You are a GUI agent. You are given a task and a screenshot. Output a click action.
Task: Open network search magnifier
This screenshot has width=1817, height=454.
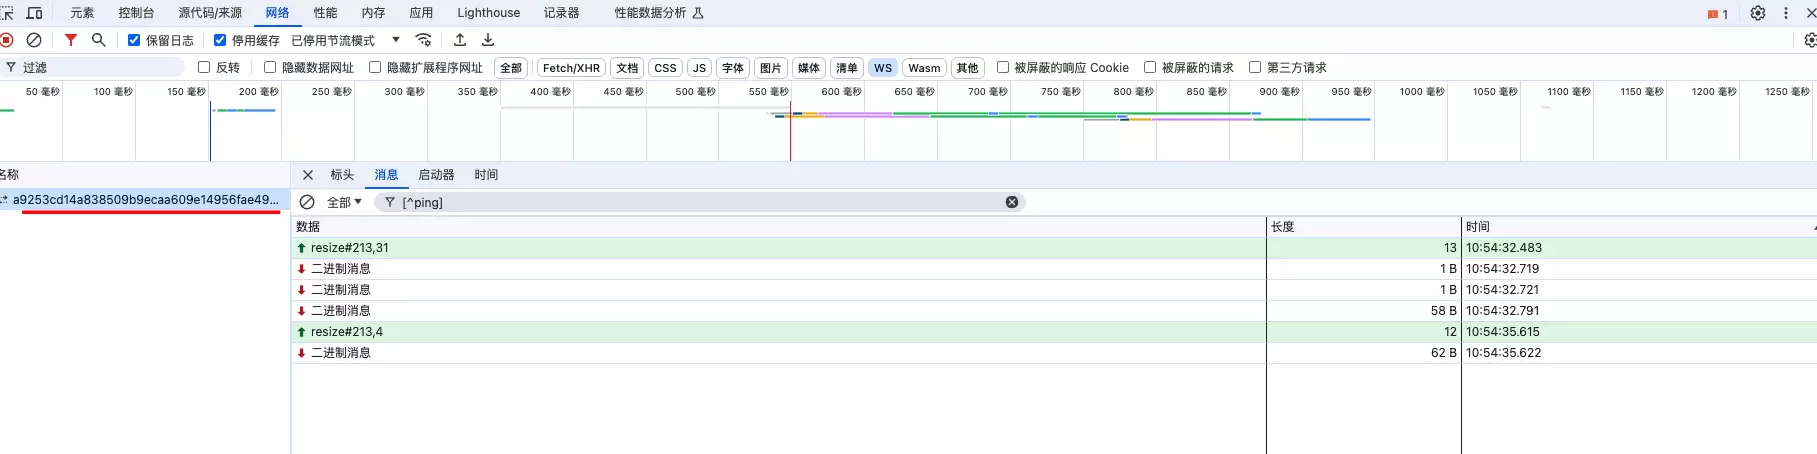click(x=98, y=40)
